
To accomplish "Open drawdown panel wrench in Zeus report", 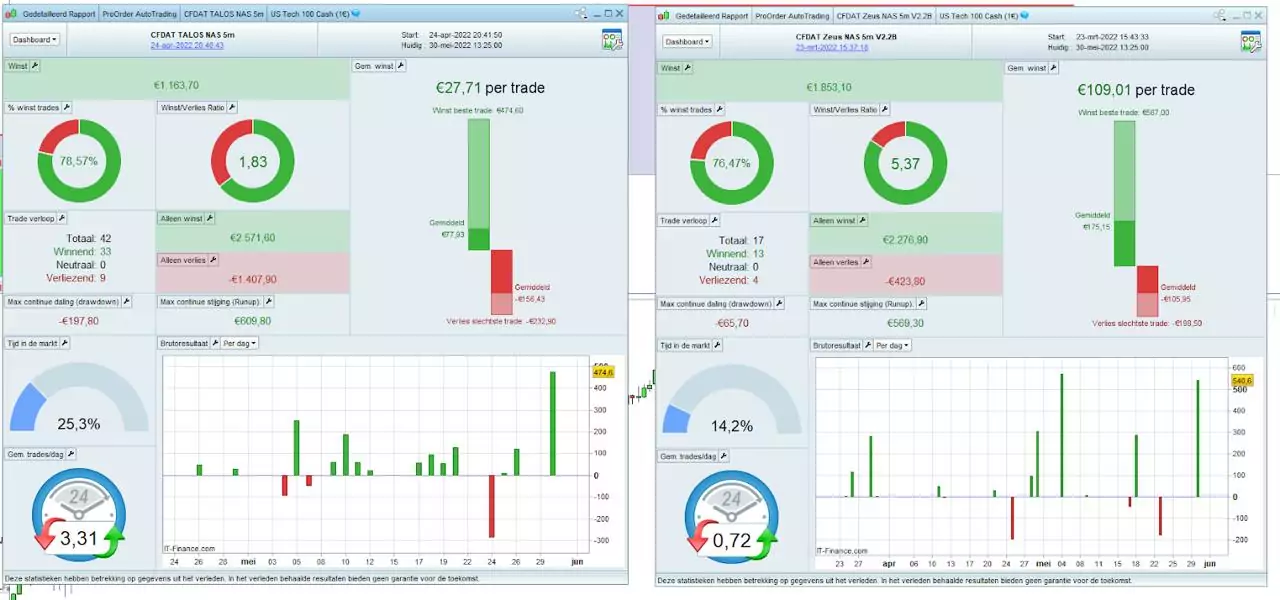I will click(x=778, y=303).
